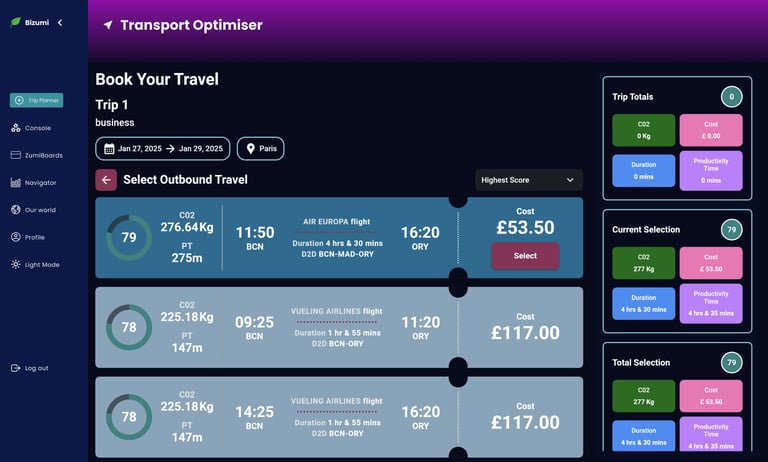Click the Our world globe icon
Viewport: 768px width, 462px height.
(16, 210)
